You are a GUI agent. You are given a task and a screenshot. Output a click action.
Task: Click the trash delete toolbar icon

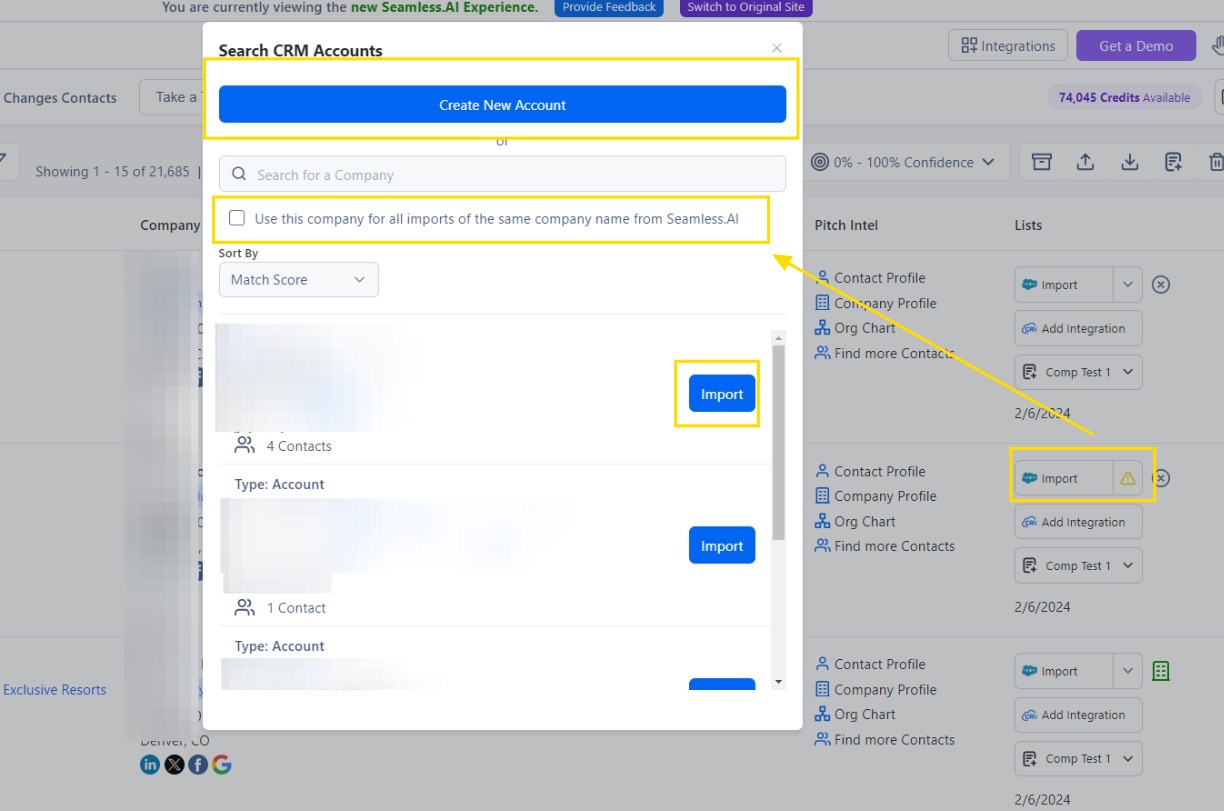pos(1216,162)
